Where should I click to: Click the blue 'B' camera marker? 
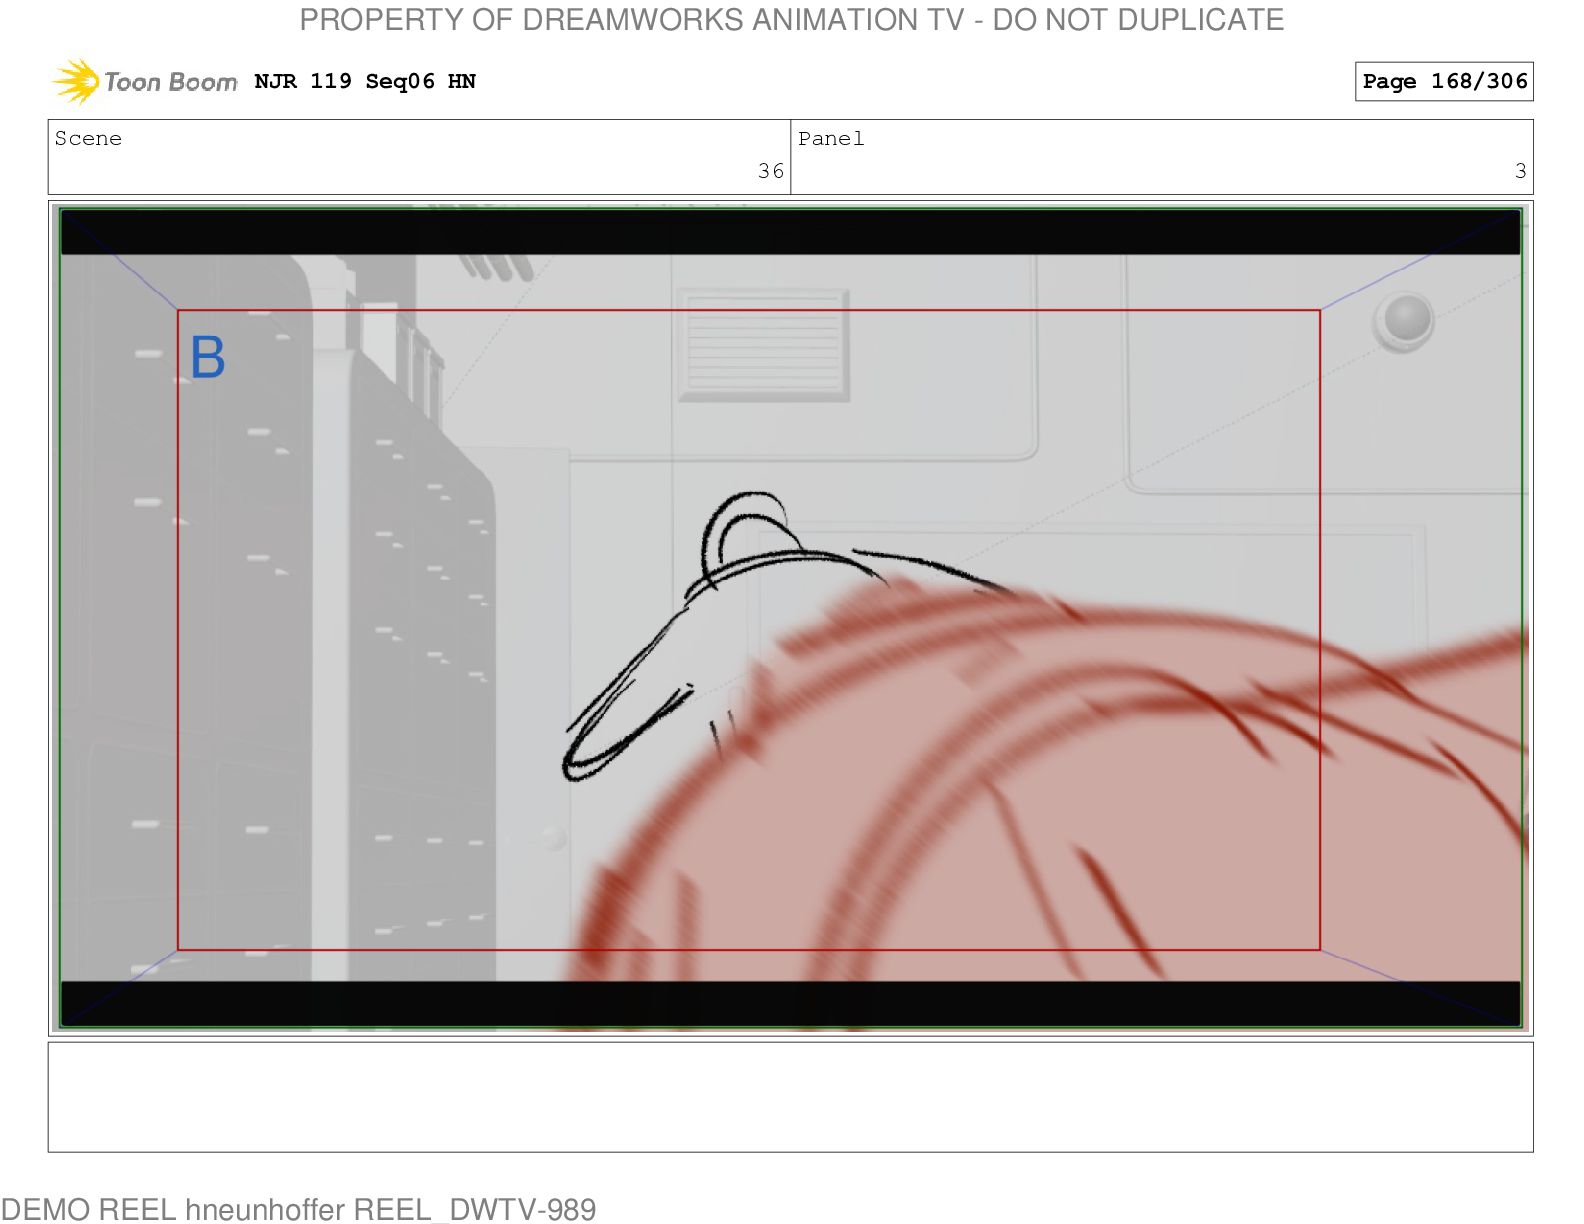(208, 357)
